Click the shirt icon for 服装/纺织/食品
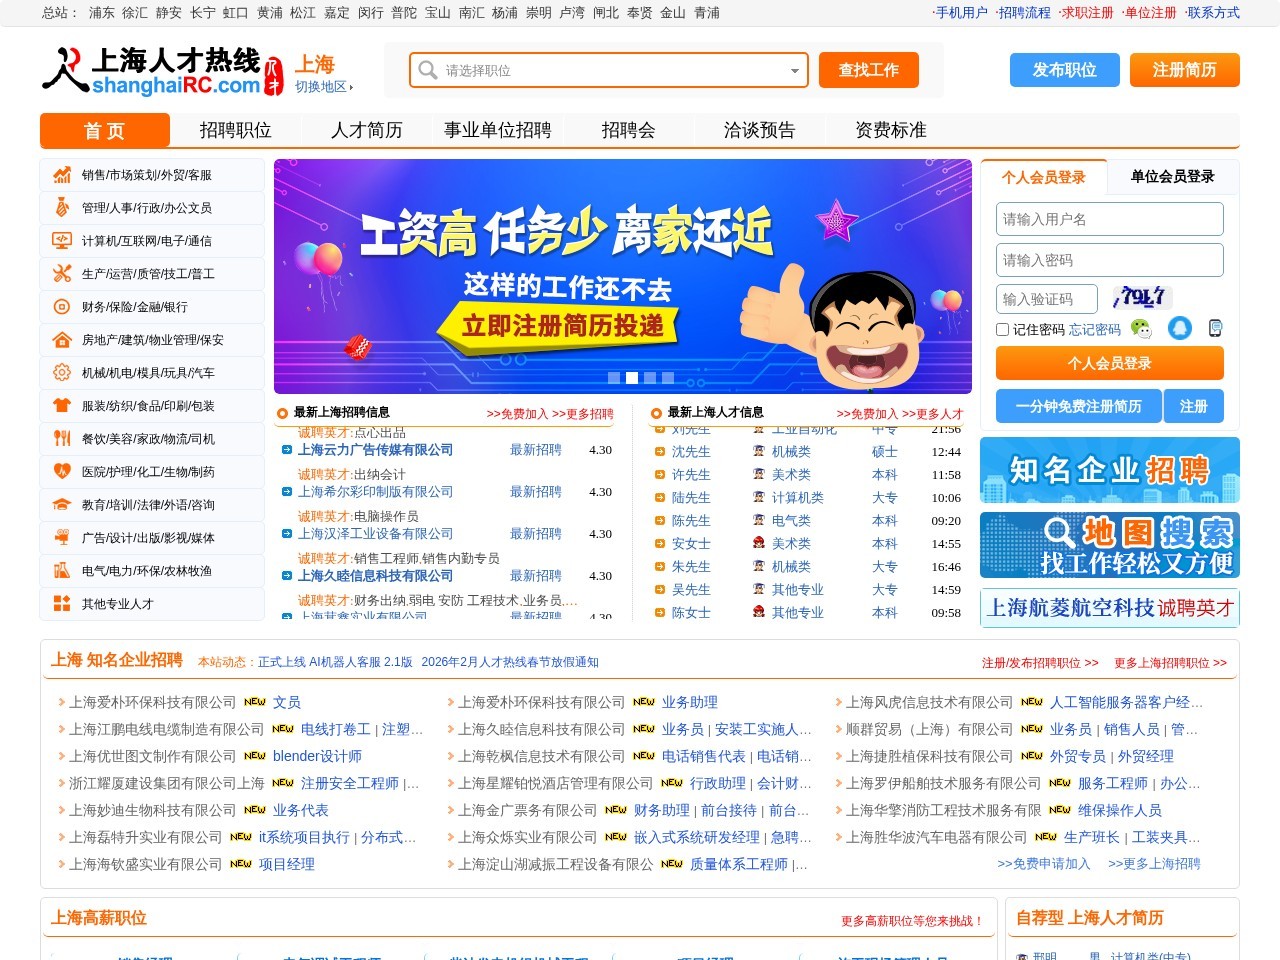Screen dimensions: 1280x960 point(62,406)
